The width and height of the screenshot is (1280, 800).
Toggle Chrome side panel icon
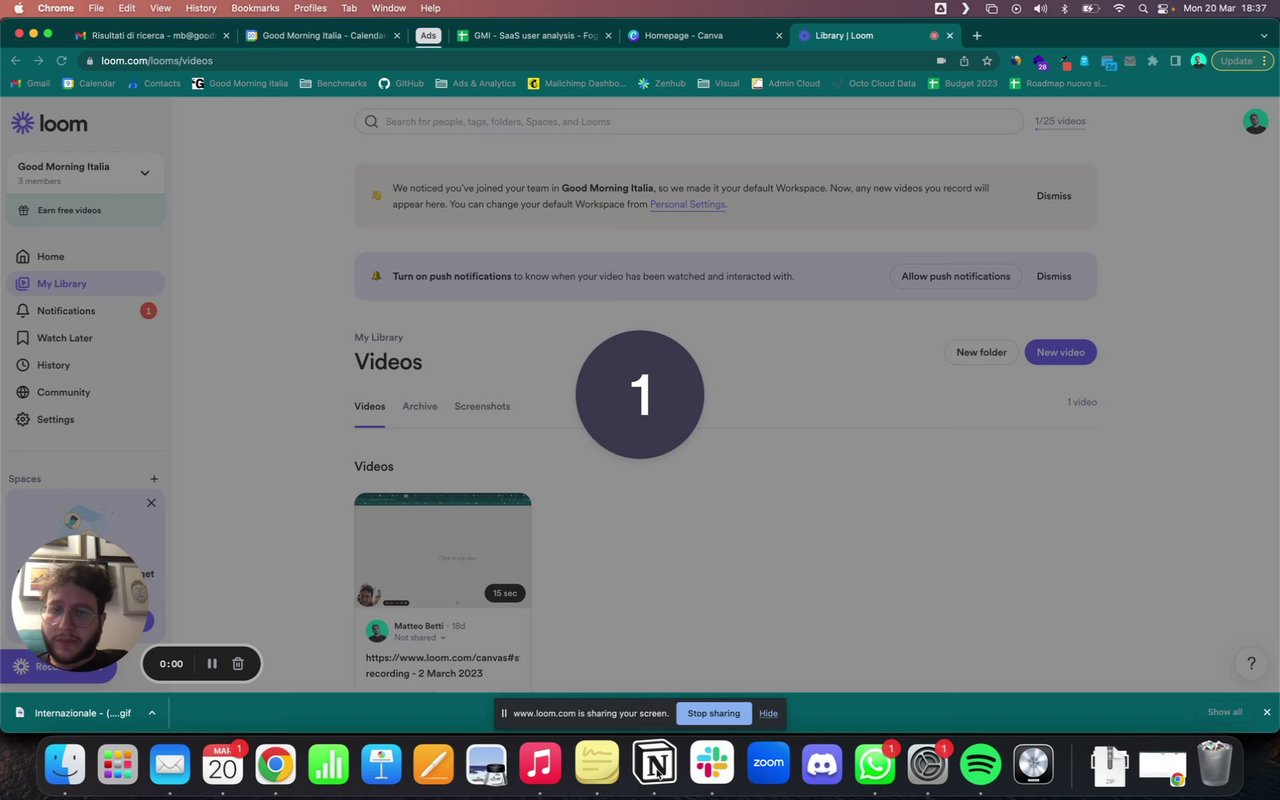click(1176, 61)
